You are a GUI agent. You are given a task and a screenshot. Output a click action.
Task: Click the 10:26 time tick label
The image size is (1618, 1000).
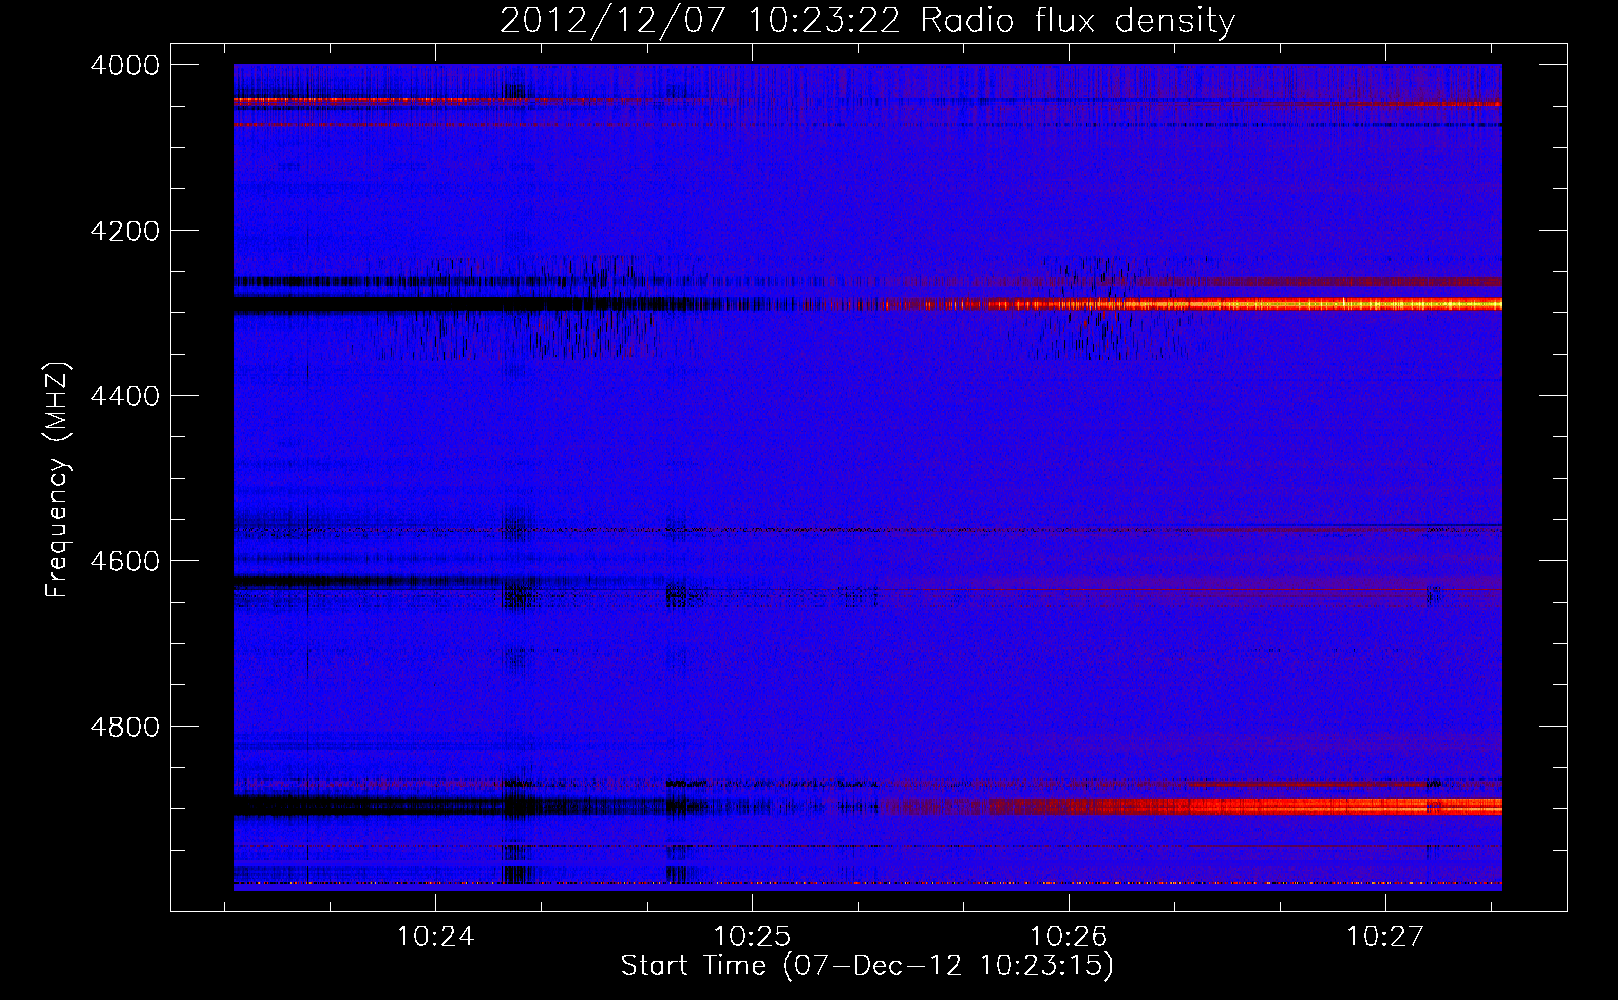1069,937
